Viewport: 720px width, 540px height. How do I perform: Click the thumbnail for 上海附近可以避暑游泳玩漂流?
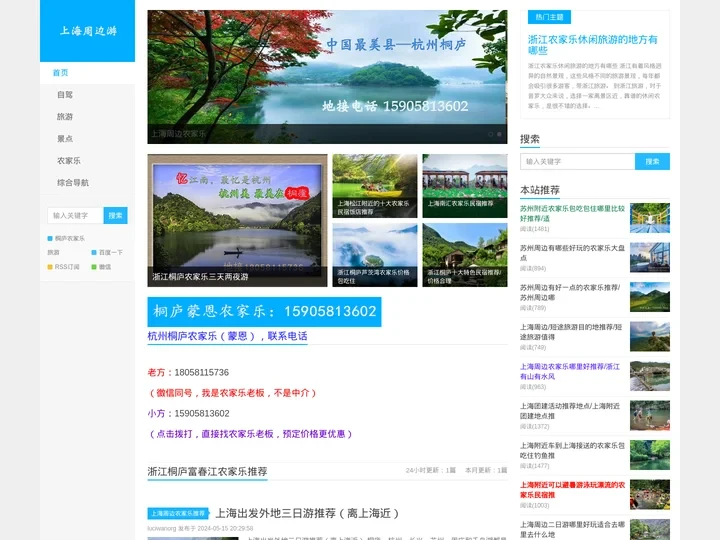coord(650,494)
